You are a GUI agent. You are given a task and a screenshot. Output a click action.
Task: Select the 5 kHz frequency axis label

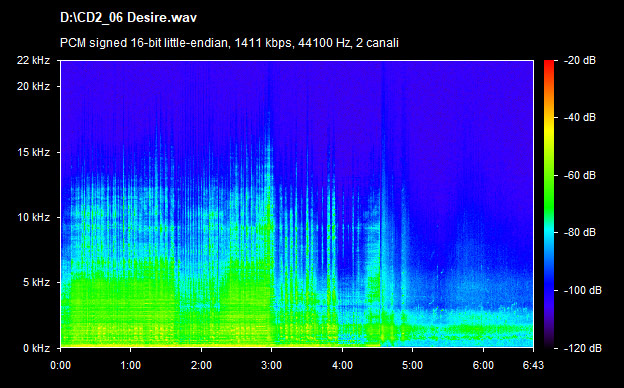coord(36,283)
